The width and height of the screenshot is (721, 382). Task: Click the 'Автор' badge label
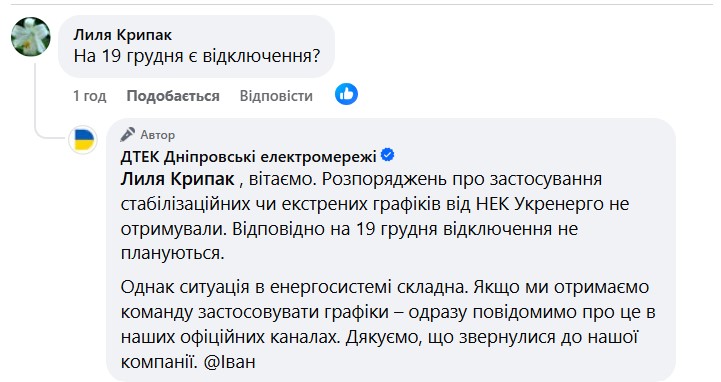[158, 135]
